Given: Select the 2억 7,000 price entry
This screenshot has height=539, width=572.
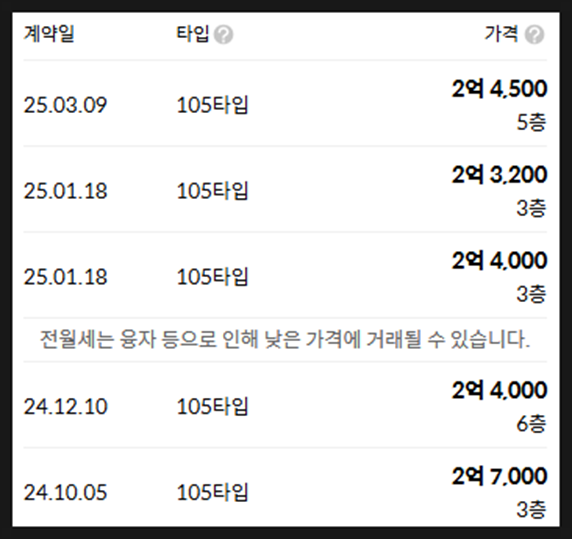Looking at the screenshot, I should [x=499, y=476].
